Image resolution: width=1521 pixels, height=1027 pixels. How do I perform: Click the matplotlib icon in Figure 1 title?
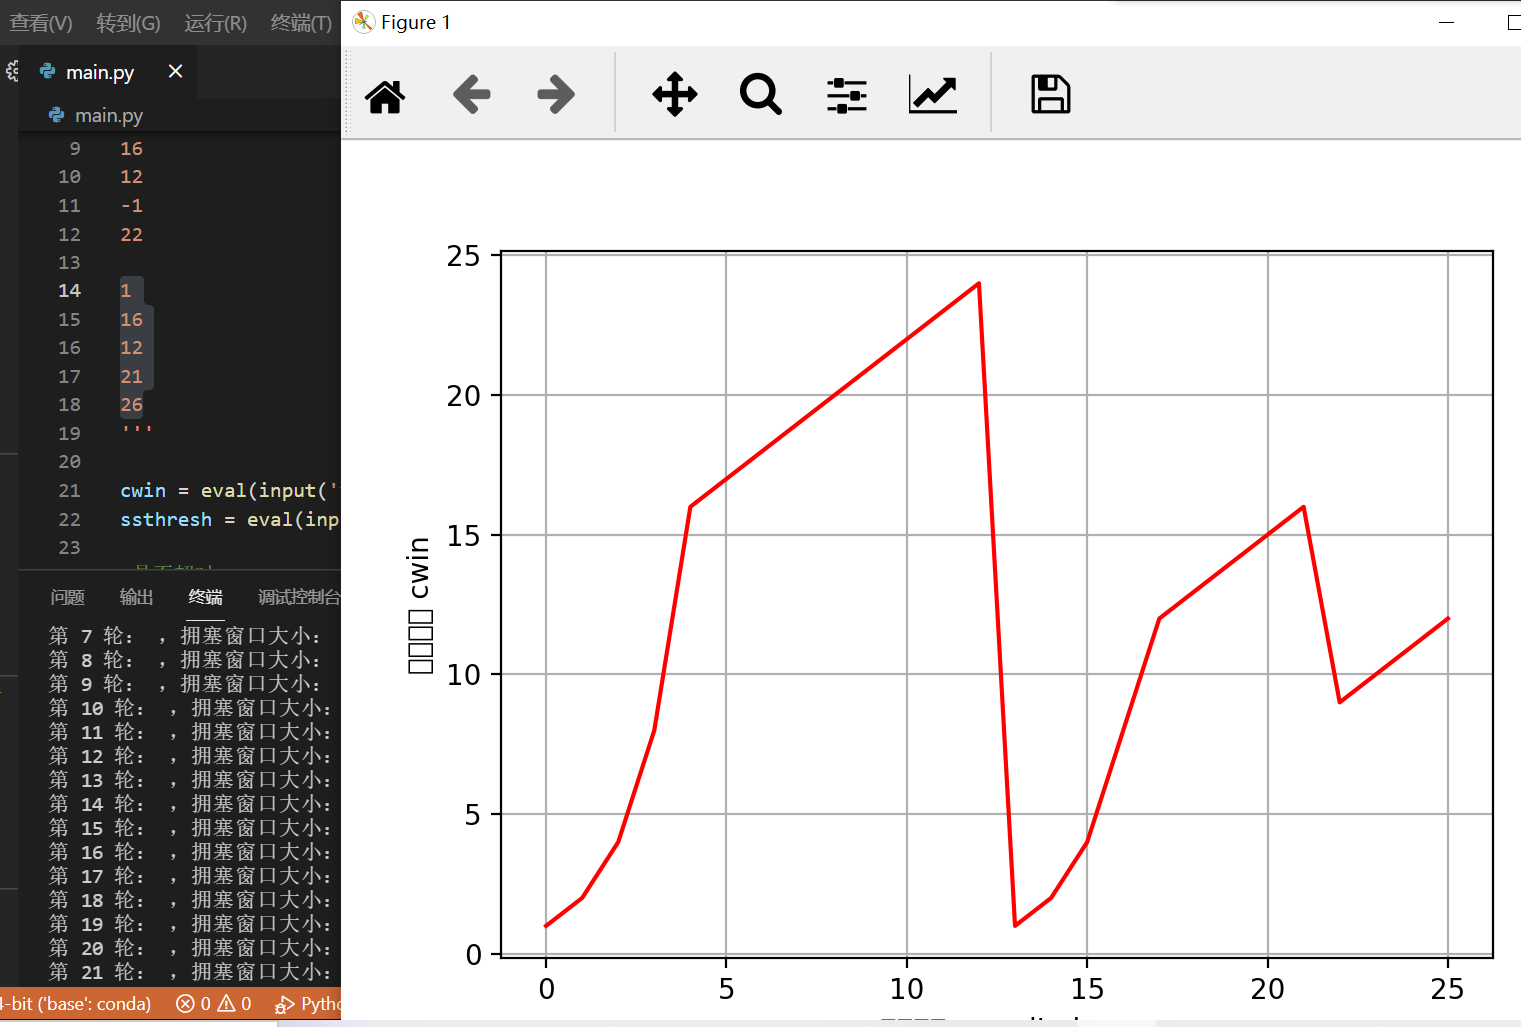point(364,22)
